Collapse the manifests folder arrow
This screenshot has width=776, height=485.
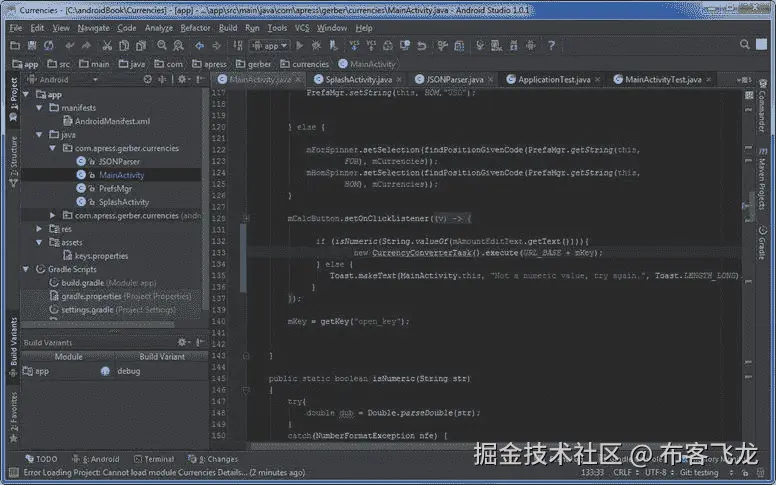click(x=39, y=107)
